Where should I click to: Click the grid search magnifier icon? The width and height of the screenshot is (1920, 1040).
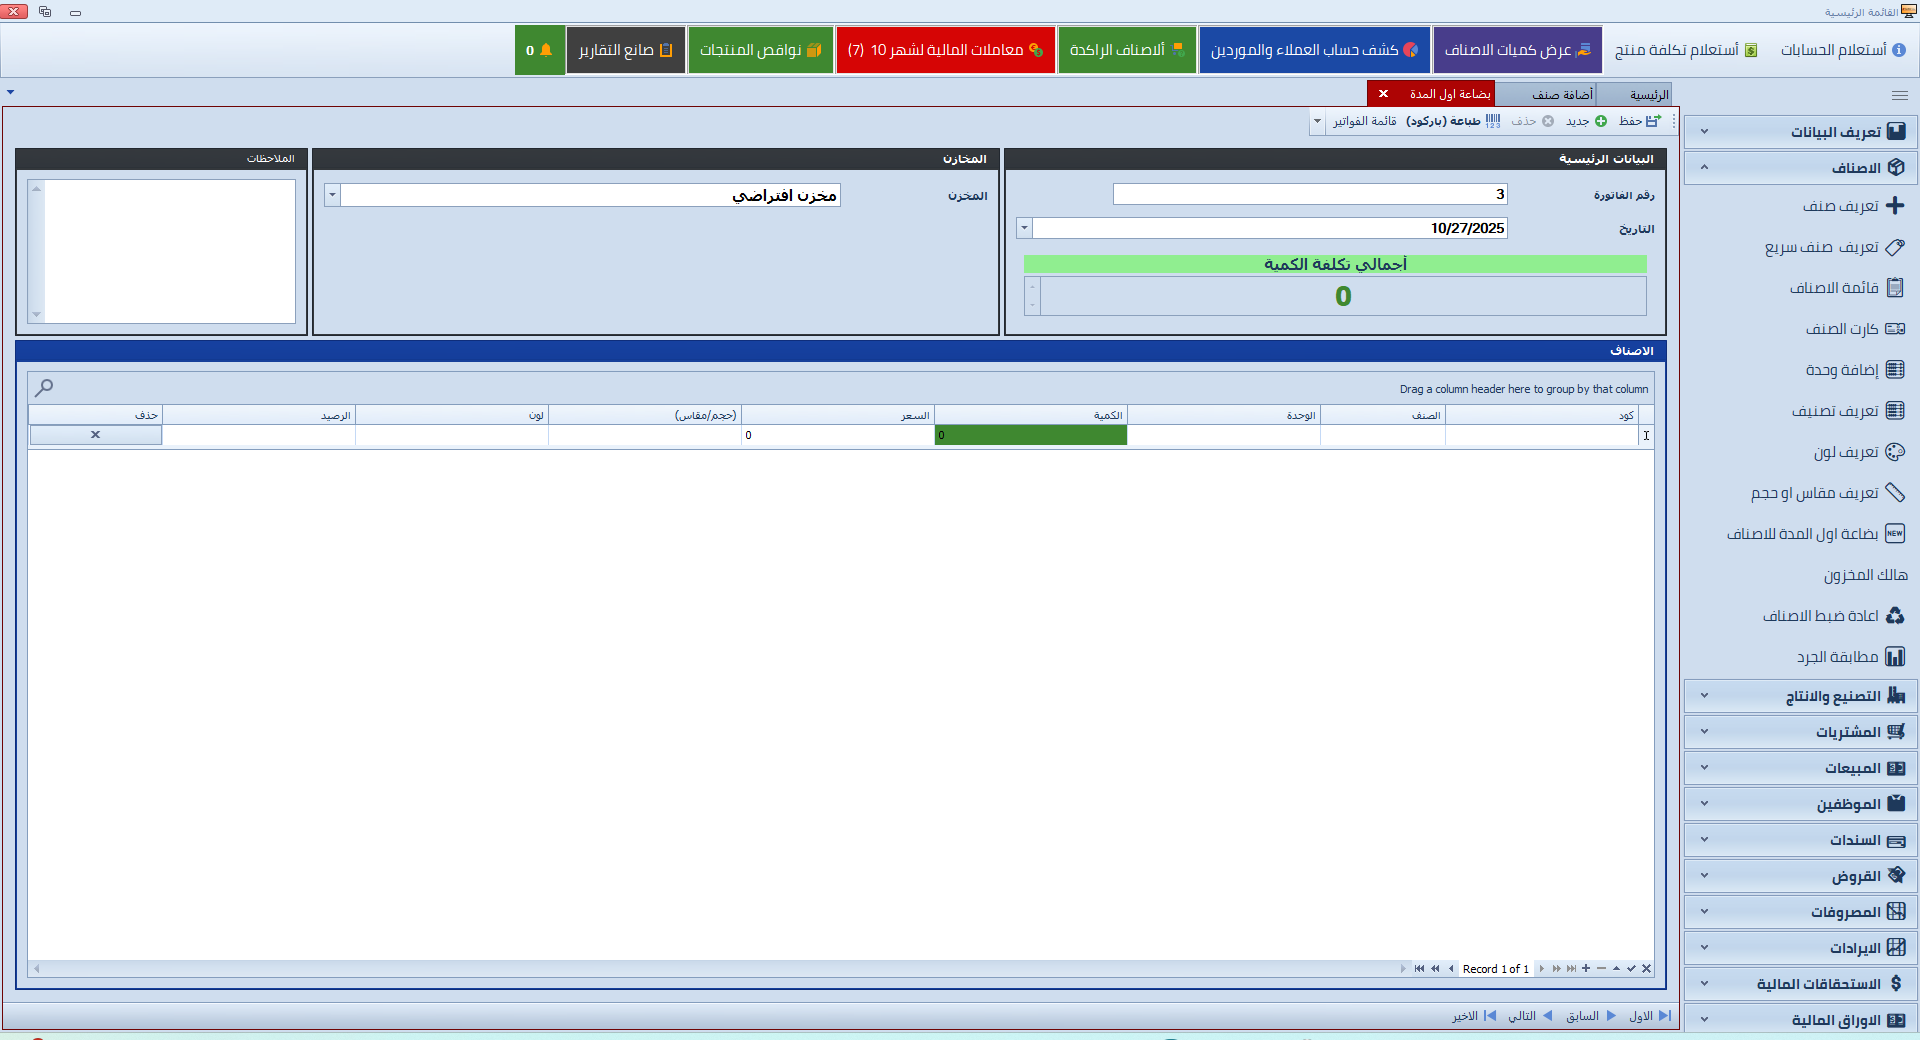pyautogui.click(x=44, y=387)
